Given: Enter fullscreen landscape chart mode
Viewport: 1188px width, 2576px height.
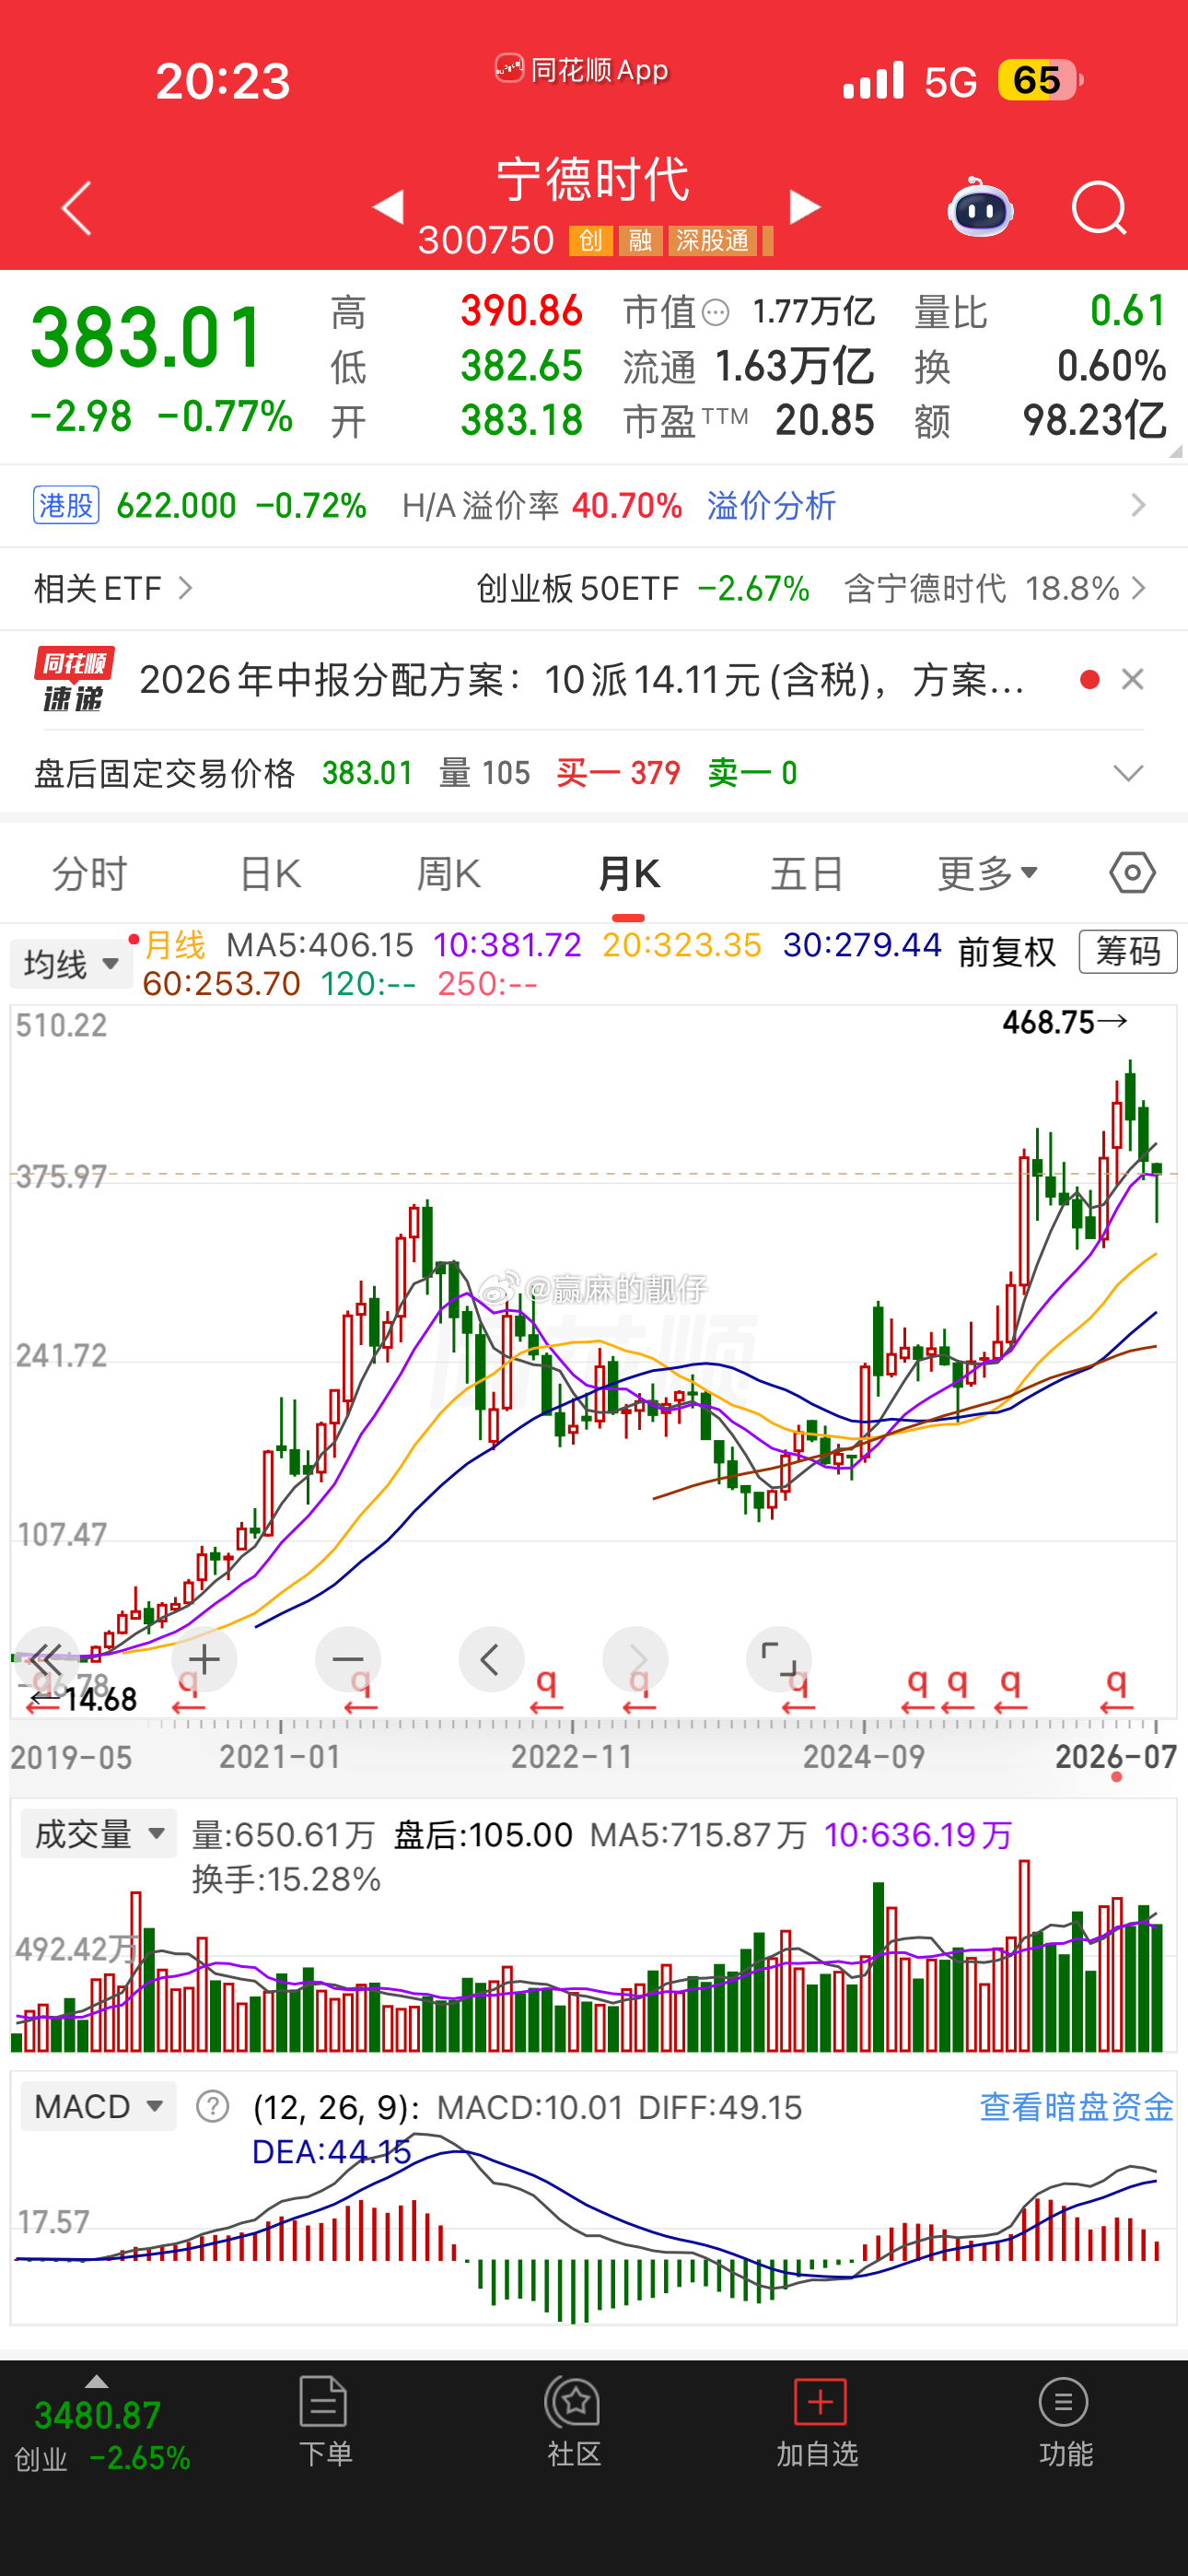Looking at the screenshot, I should [778, 1659].
